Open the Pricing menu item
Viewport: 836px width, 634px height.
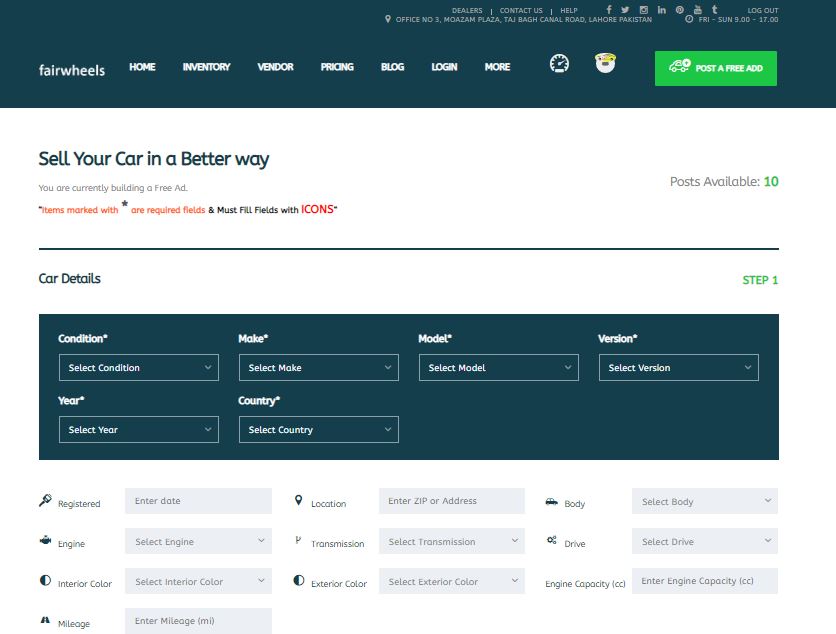click(337, 67)
